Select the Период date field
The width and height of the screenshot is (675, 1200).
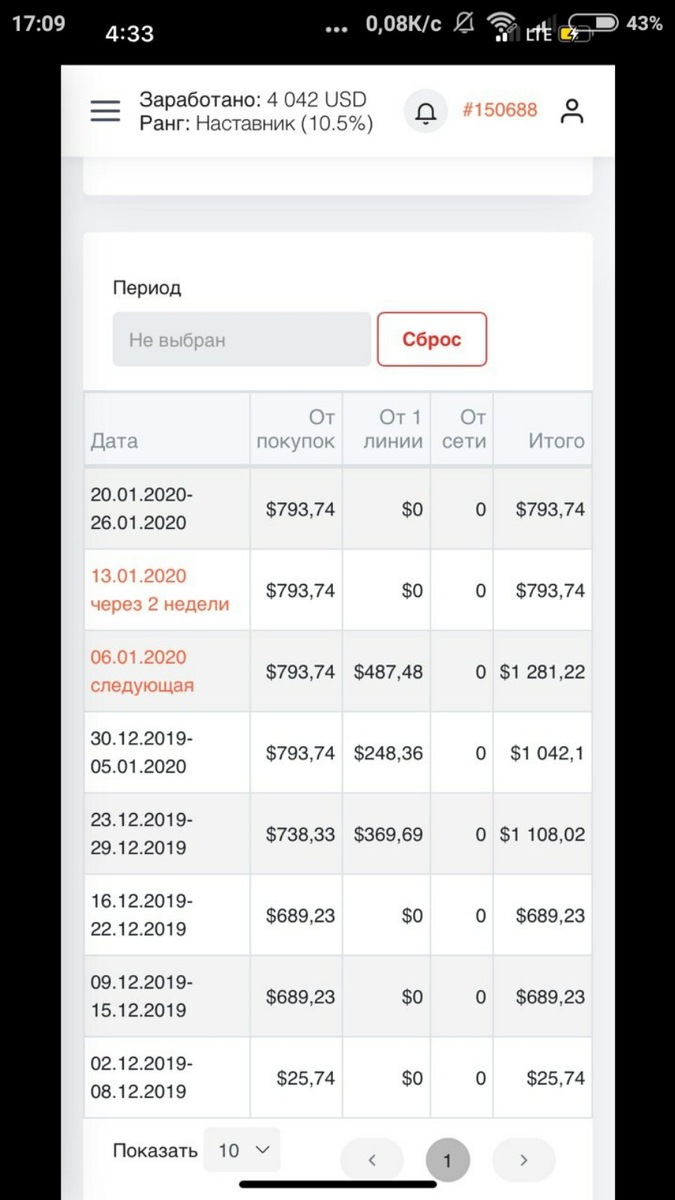[241, 339]
